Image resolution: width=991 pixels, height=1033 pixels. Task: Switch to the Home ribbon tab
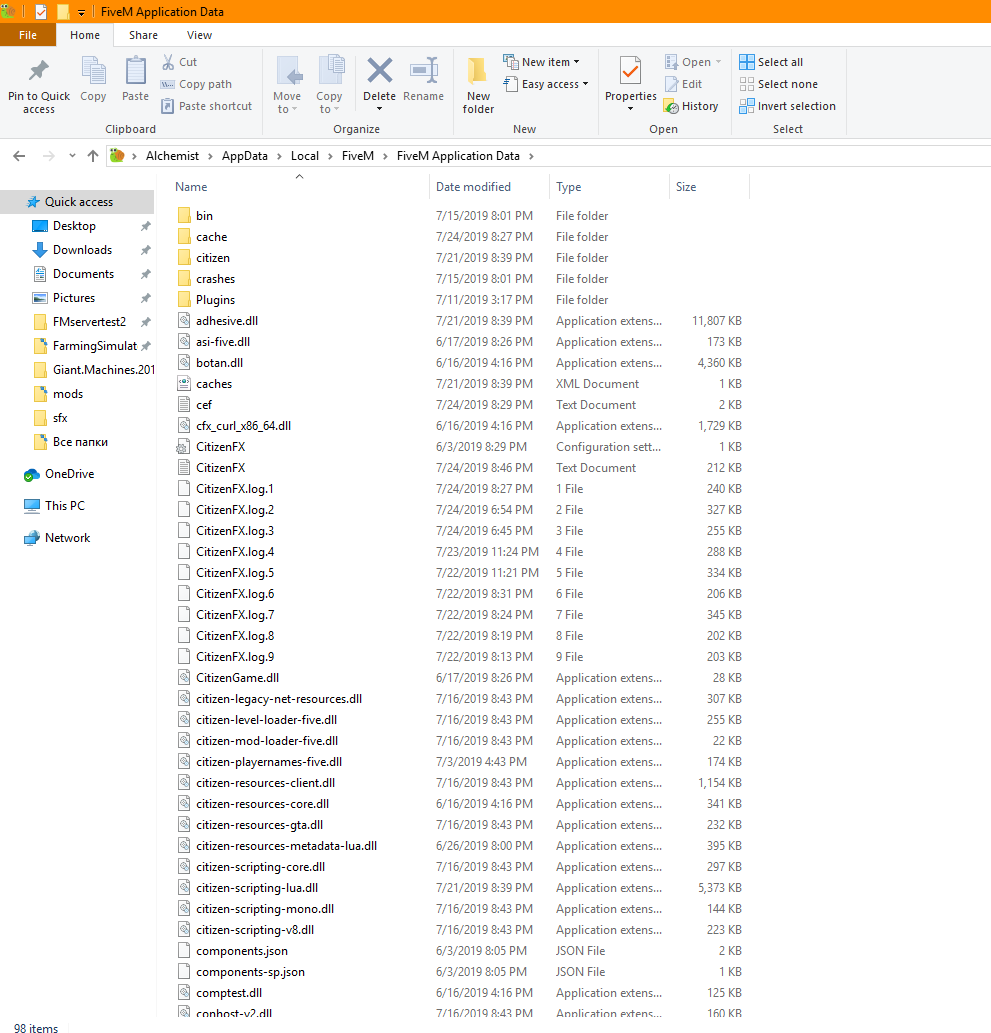point(85,35)
